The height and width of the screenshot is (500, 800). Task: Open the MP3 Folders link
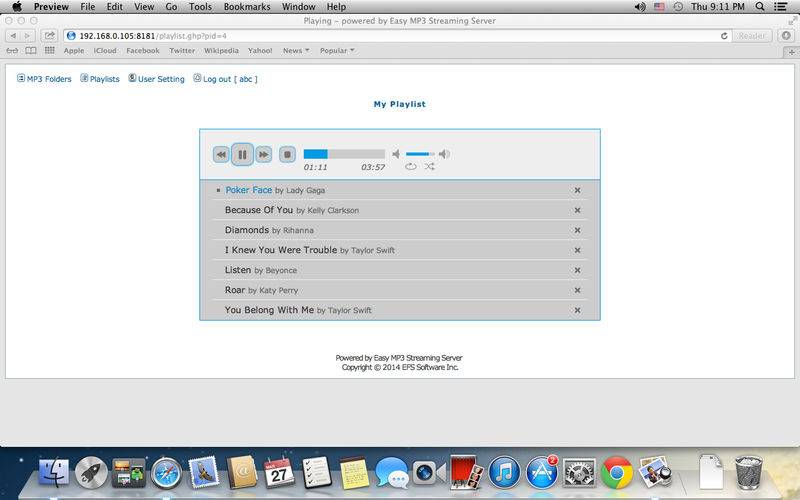[44, 79]
